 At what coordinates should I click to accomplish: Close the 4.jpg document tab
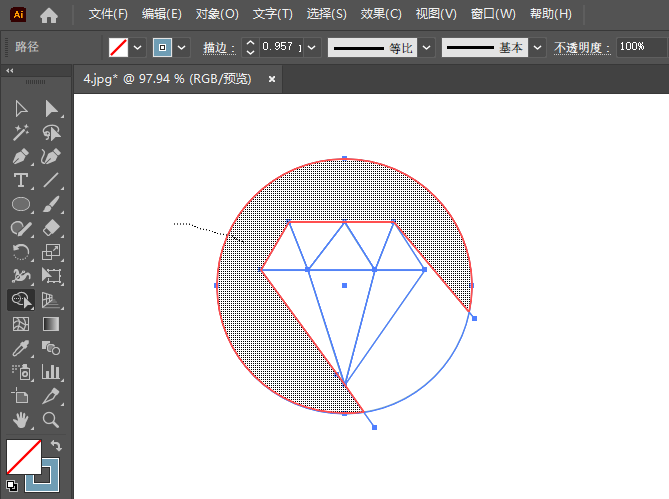(272, 79)
